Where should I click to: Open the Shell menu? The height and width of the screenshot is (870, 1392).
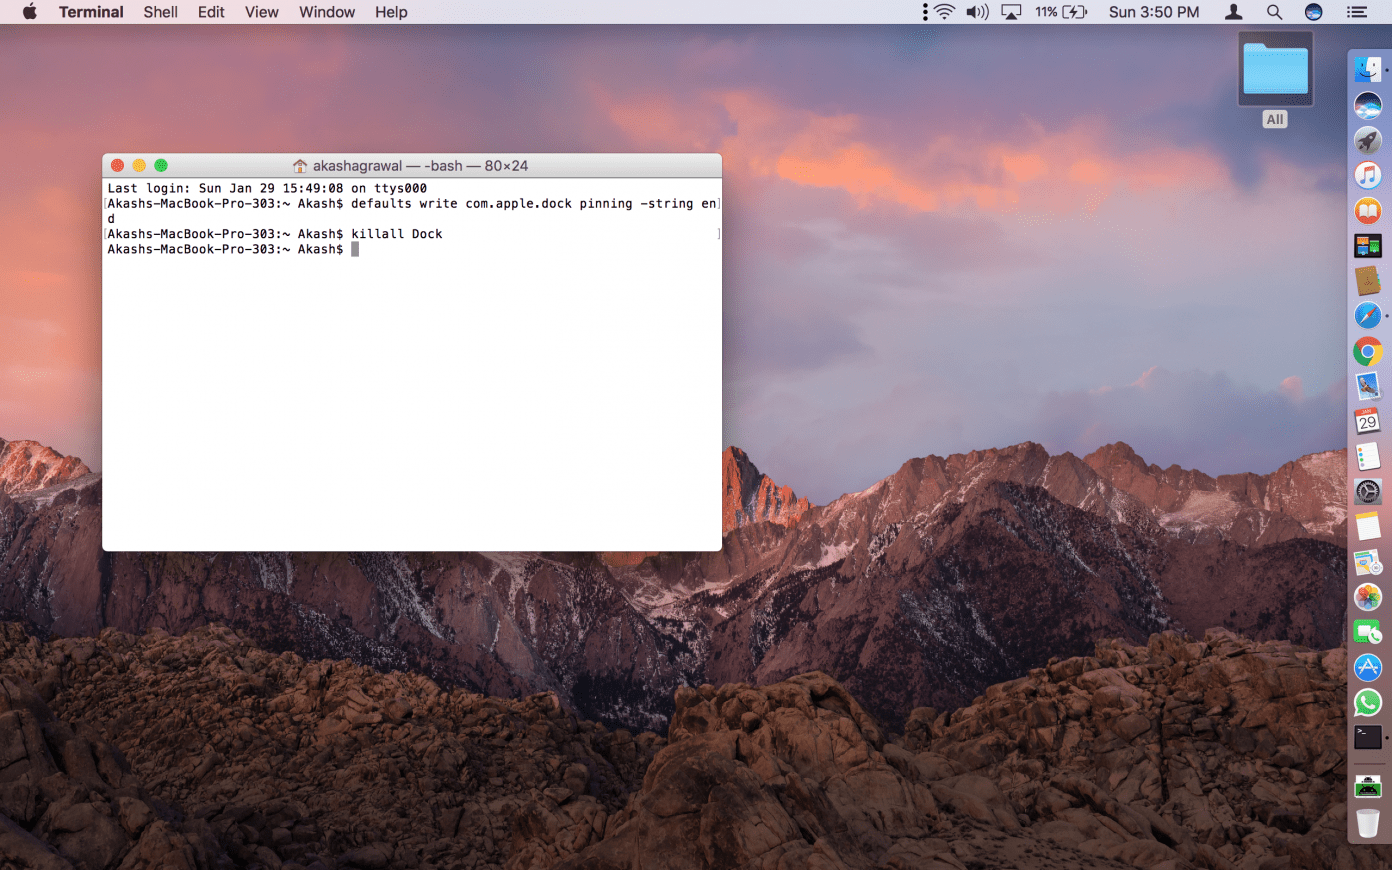160,12
